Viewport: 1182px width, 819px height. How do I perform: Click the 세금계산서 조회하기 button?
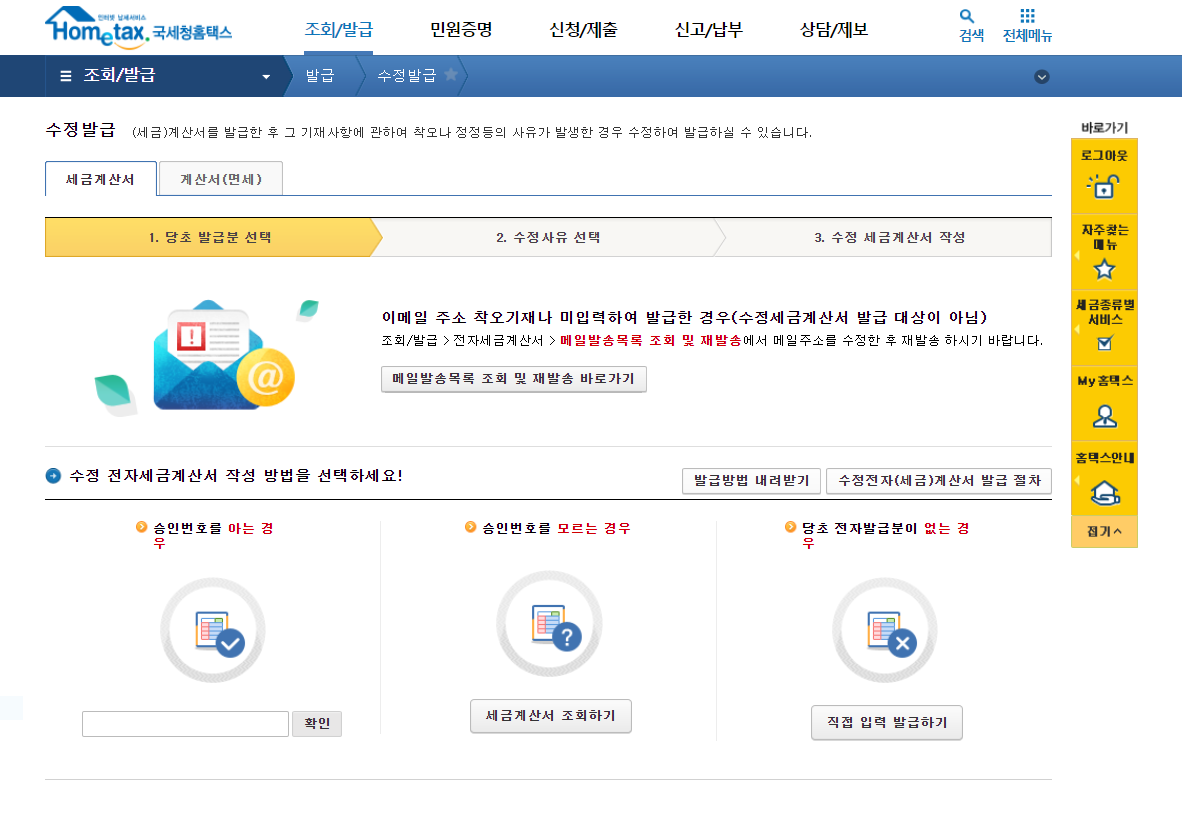(549, 716)
